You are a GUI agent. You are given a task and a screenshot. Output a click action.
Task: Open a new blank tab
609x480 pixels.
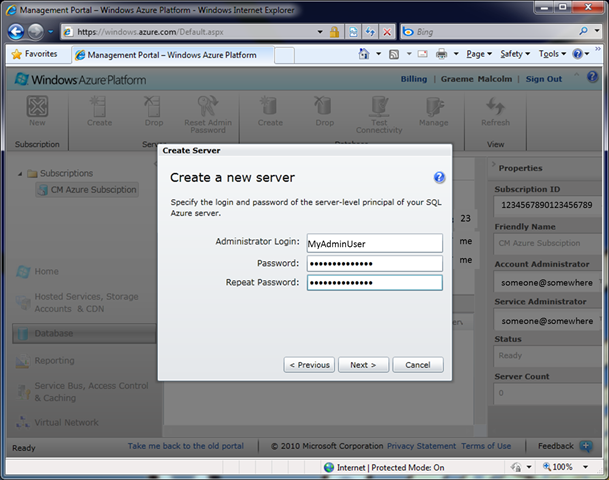coord(284,56)
